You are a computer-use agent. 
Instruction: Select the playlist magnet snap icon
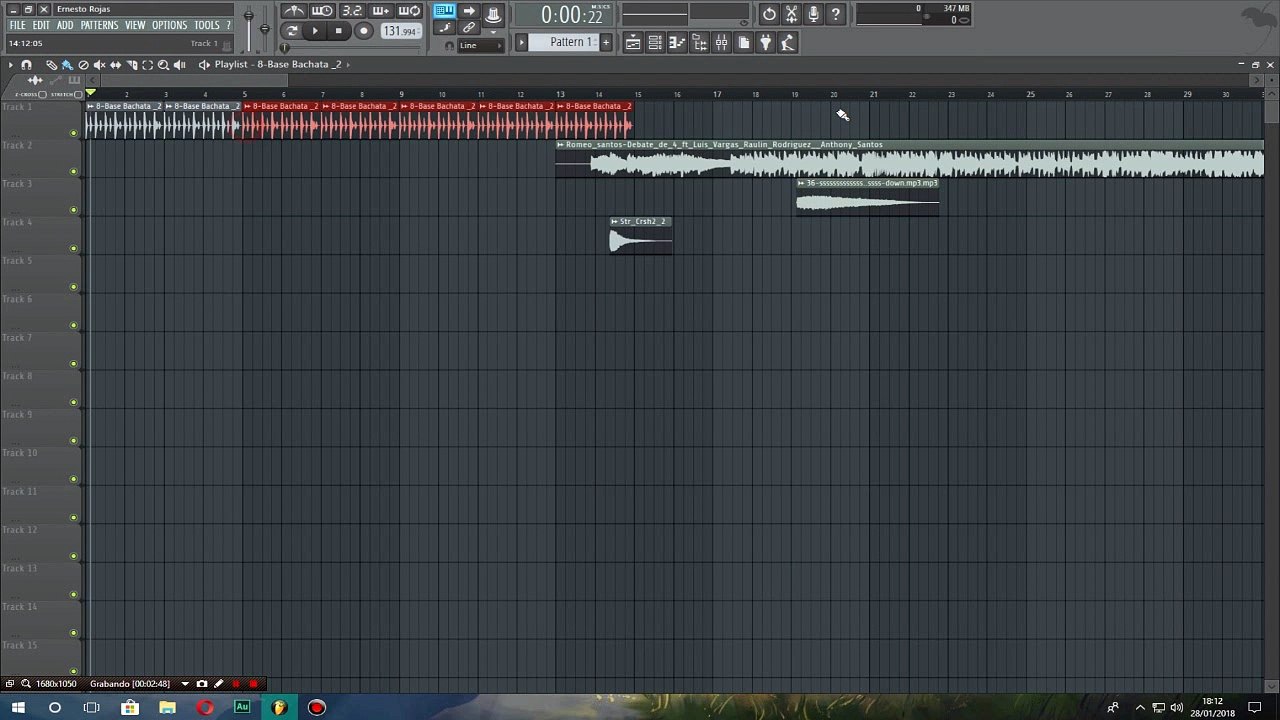pos(27,64)
